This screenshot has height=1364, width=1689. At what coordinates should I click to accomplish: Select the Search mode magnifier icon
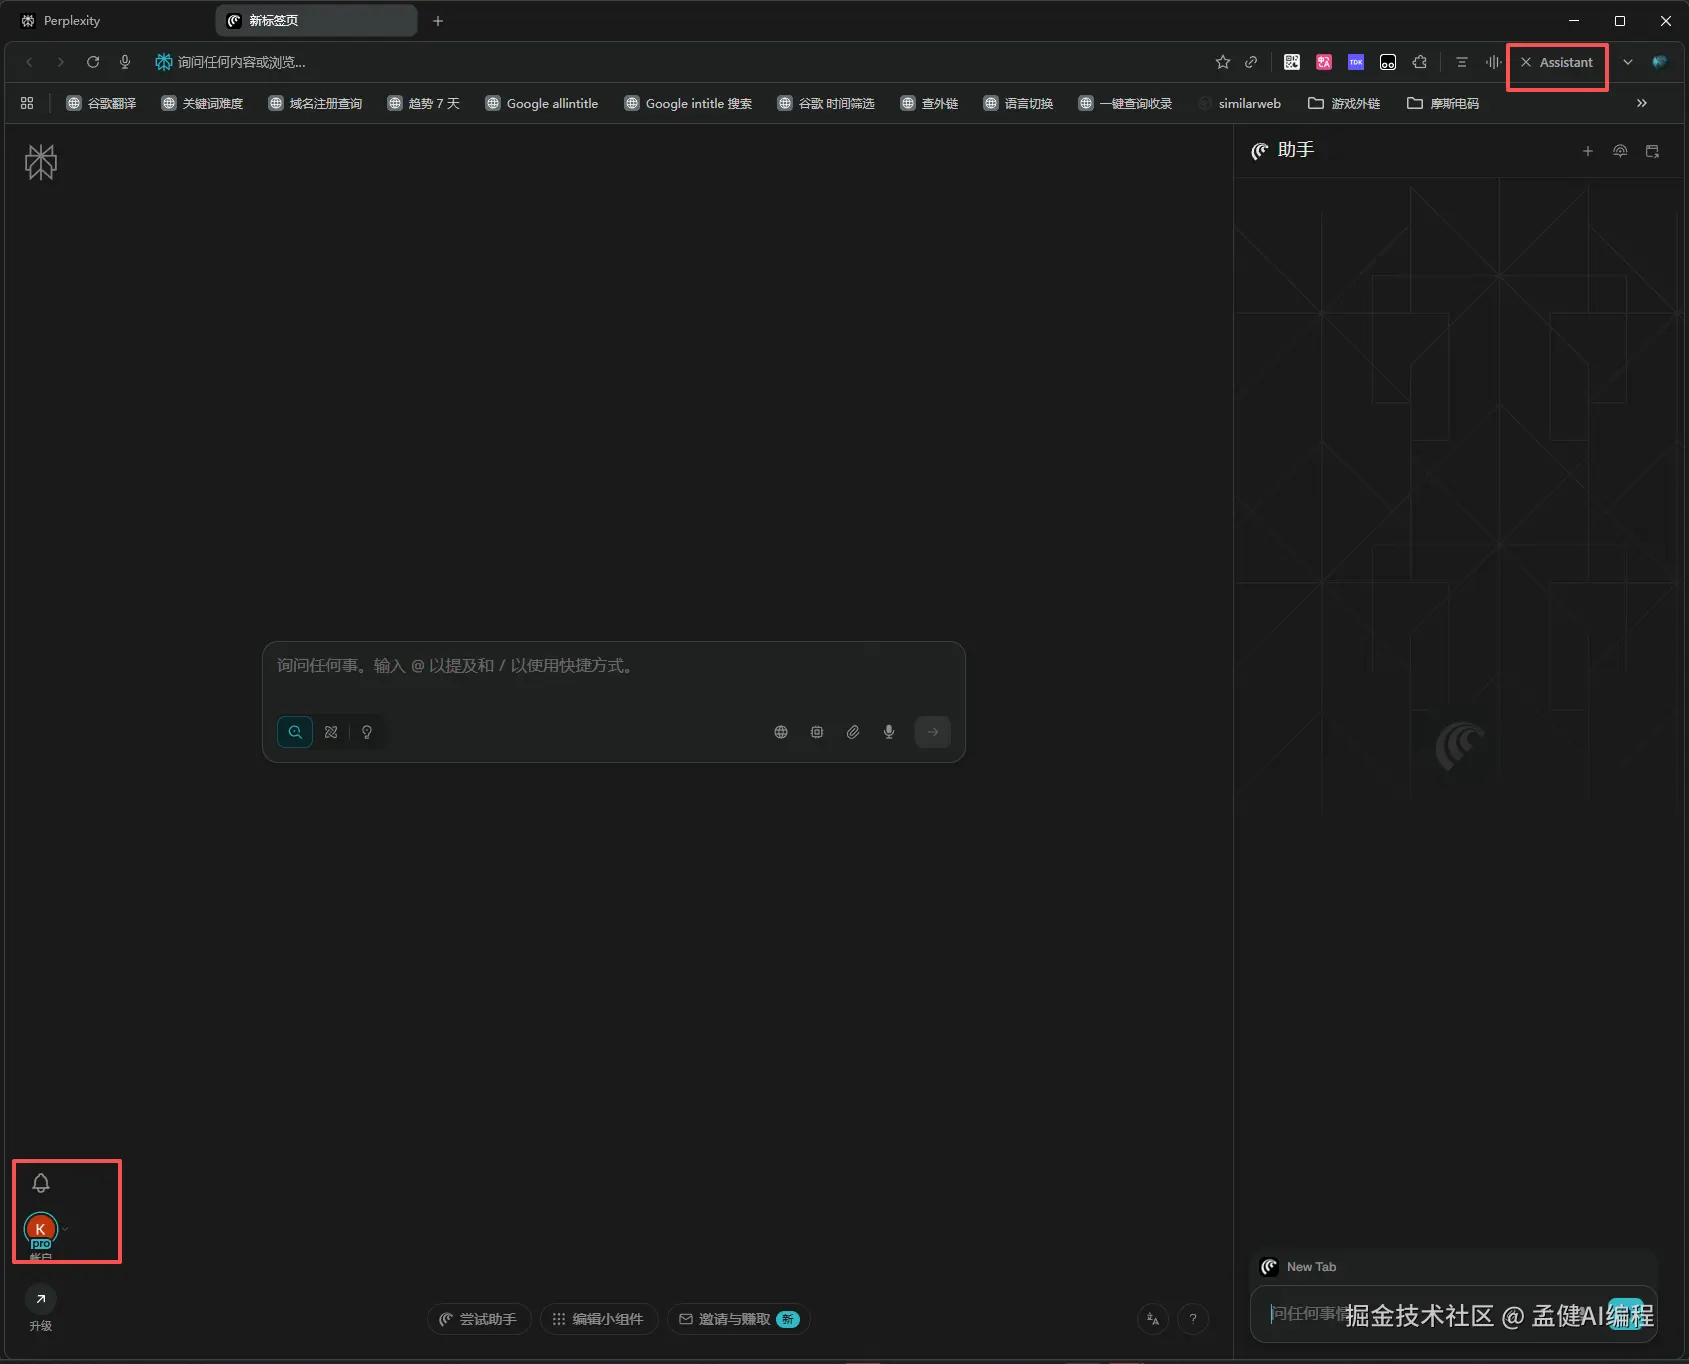(x=295, y=732)
